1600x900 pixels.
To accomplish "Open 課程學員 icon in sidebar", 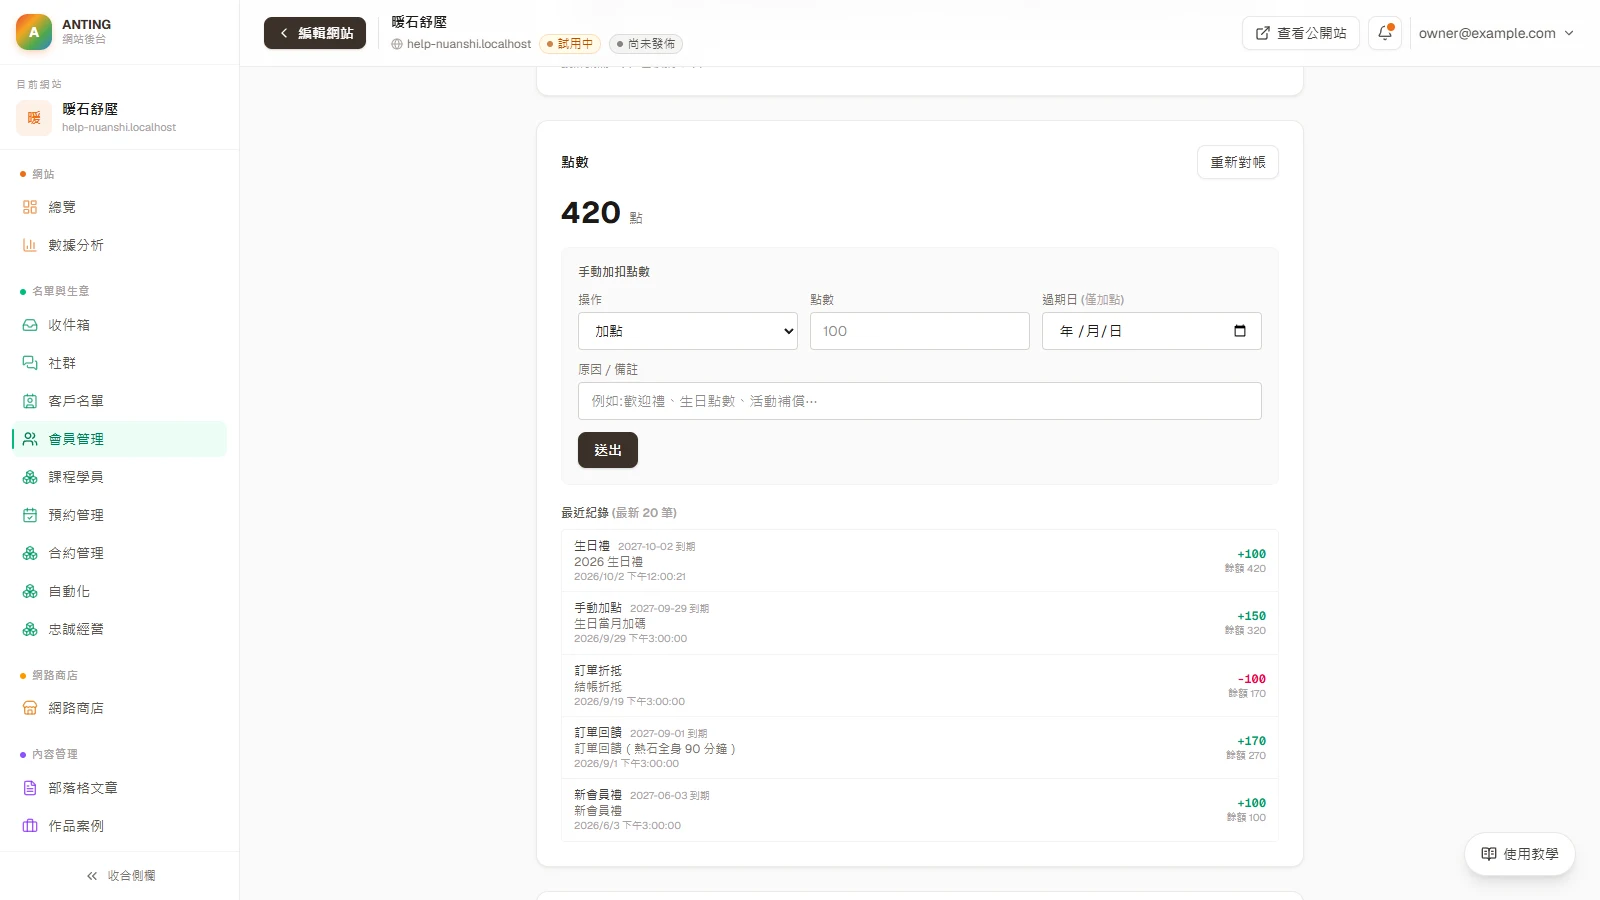I will click(30, 477).
